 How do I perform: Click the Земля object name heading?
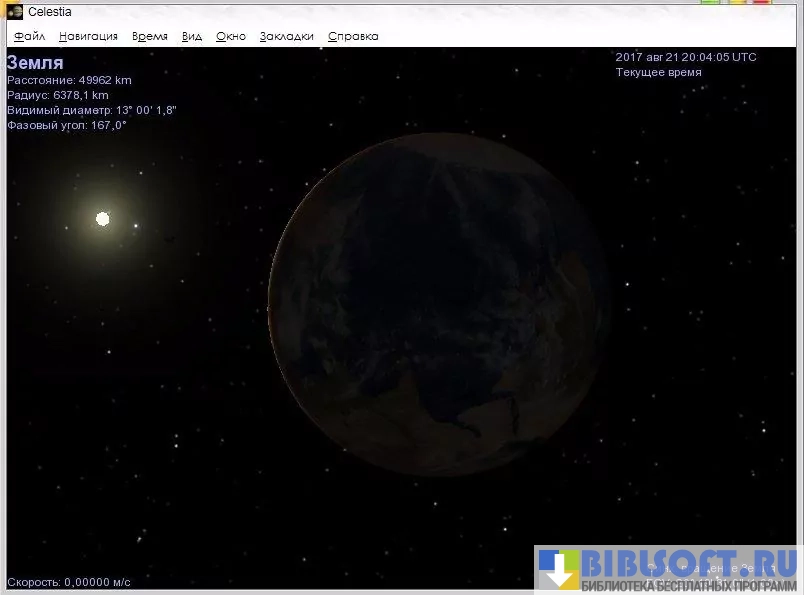click(35, 63)
